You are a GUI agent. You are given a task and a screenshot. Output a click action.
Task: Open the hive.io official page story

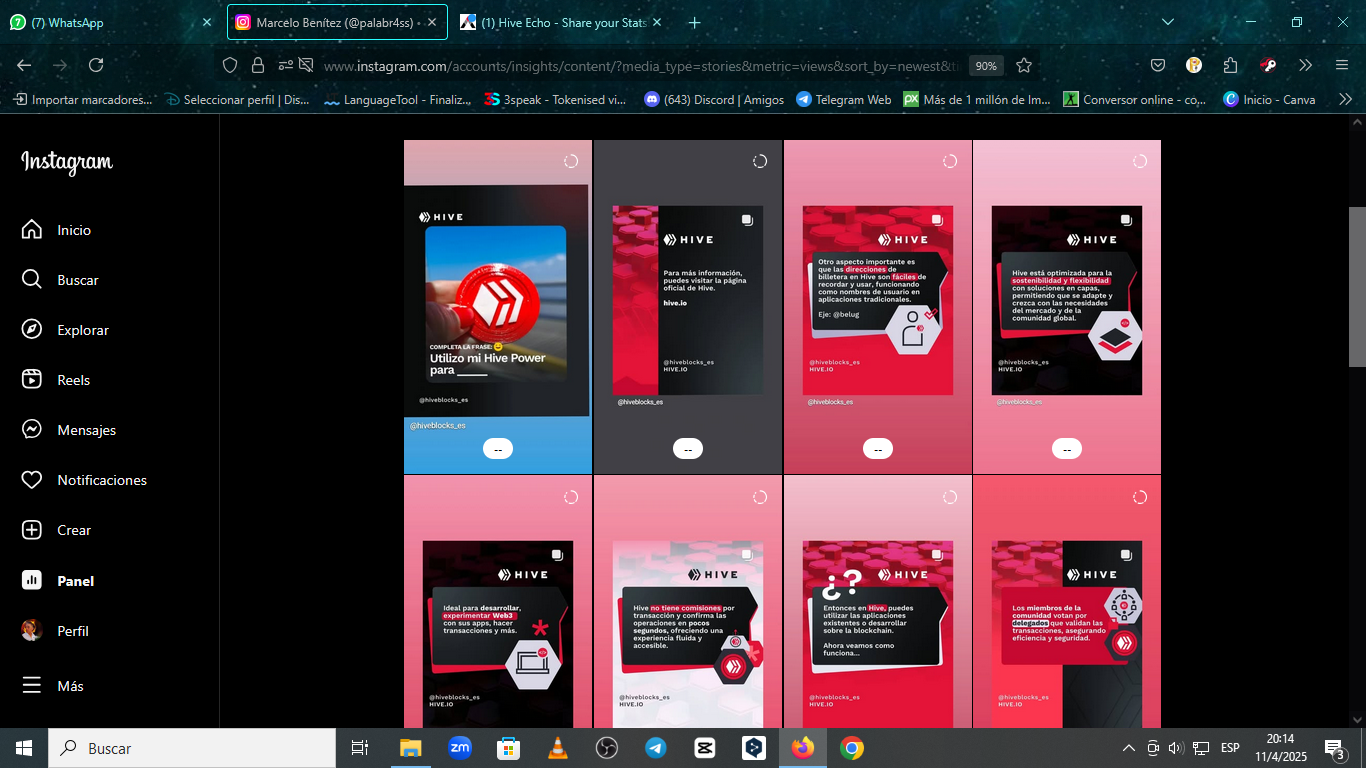tap(687, 306)
